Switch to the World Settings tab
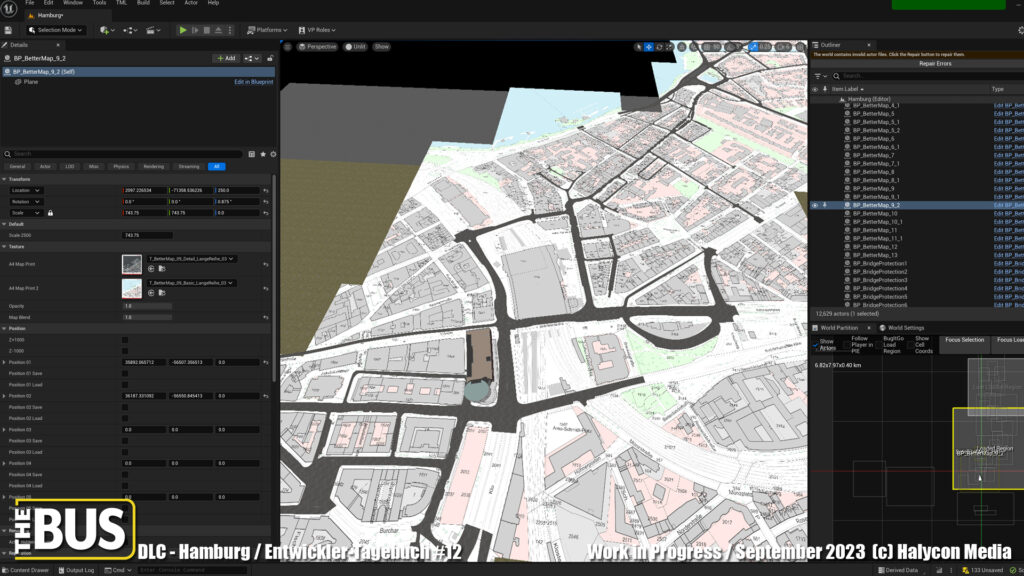This screenshot has width=1024, height=576. pos(905,327)
